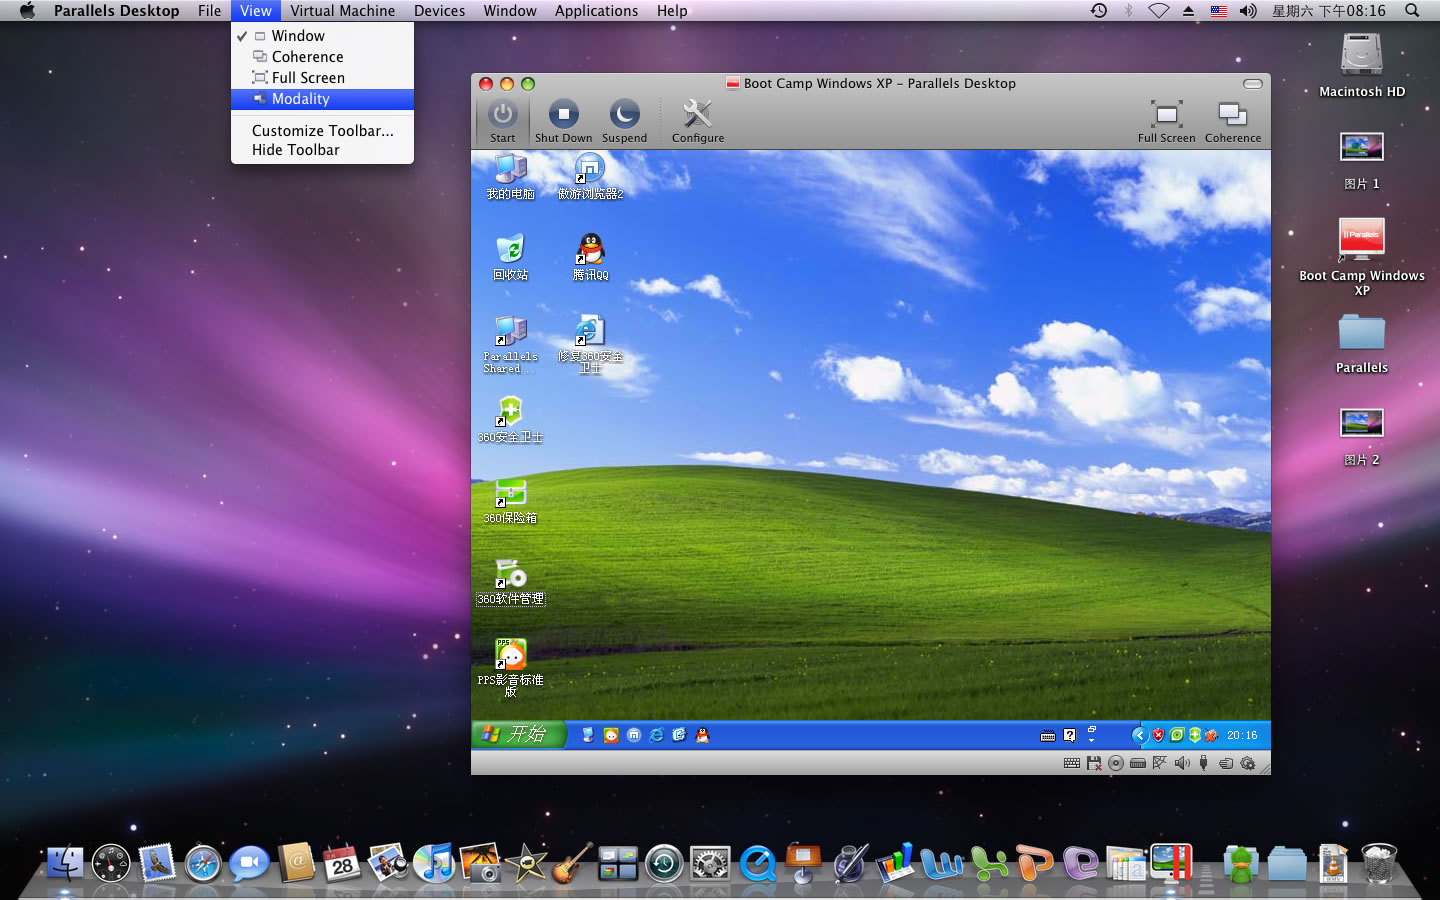Switch to Full Screen from the toolbar

pyautogui.click(x=1166, y=114)
